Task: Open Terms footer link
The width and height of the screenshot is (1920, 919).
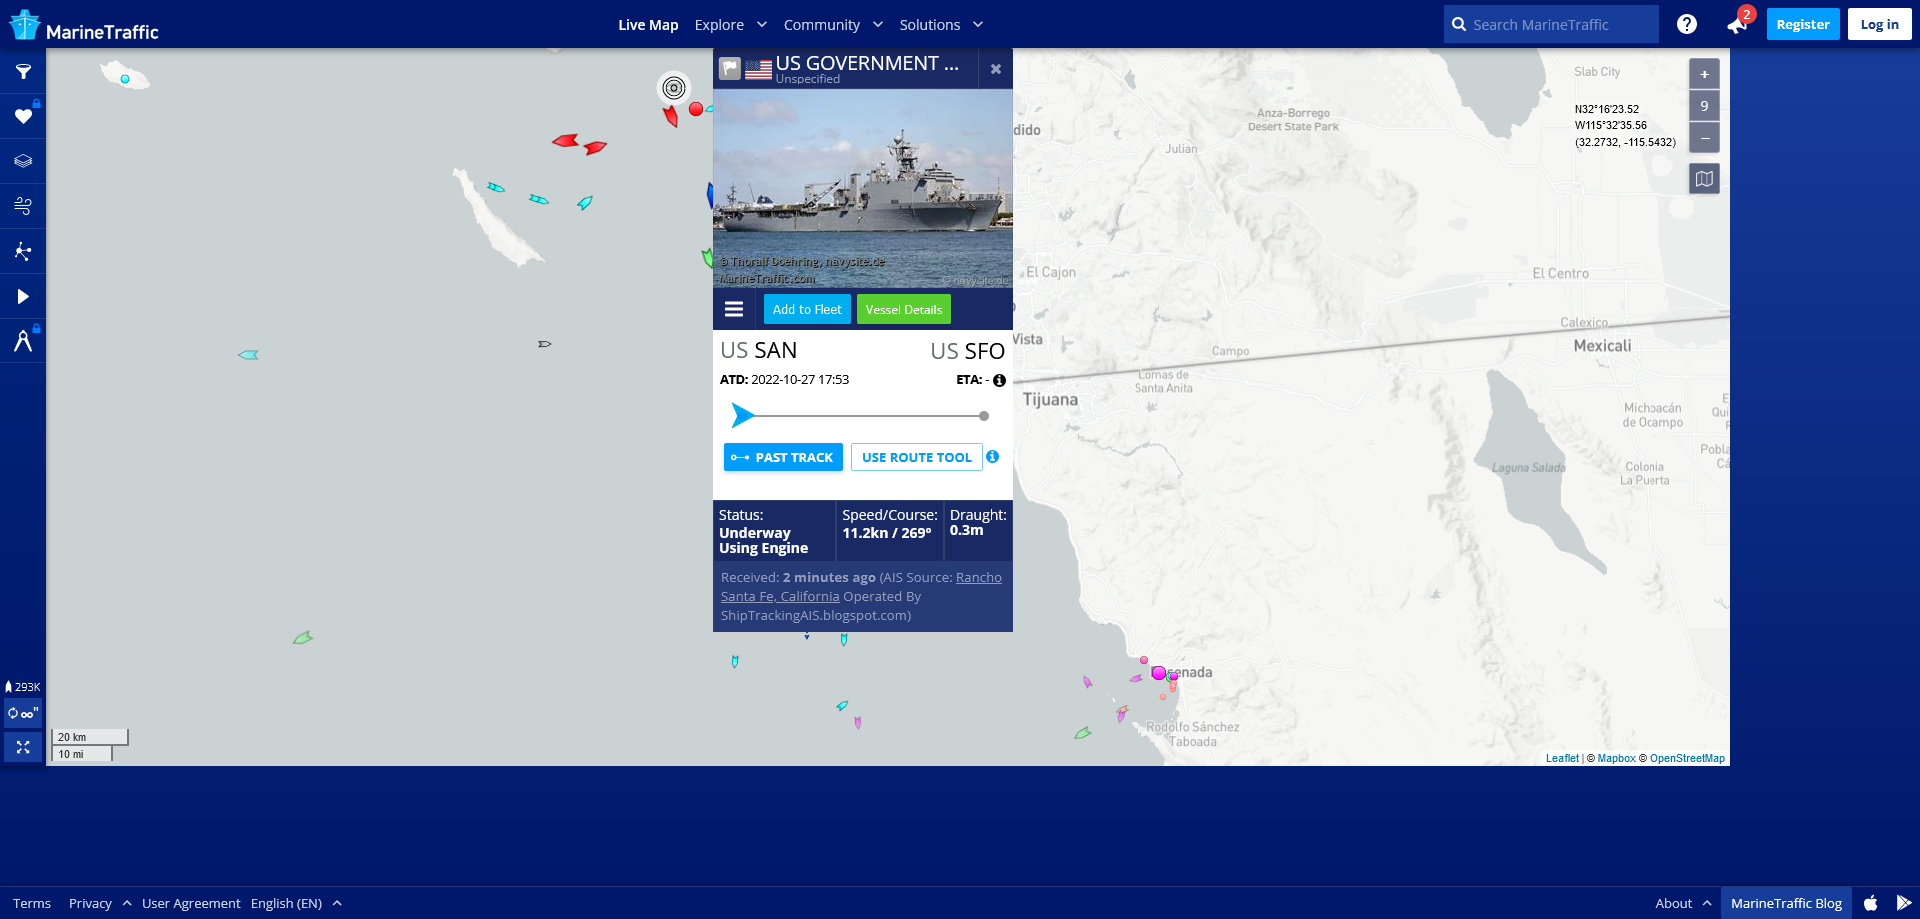Action: [x=32, y=903]
